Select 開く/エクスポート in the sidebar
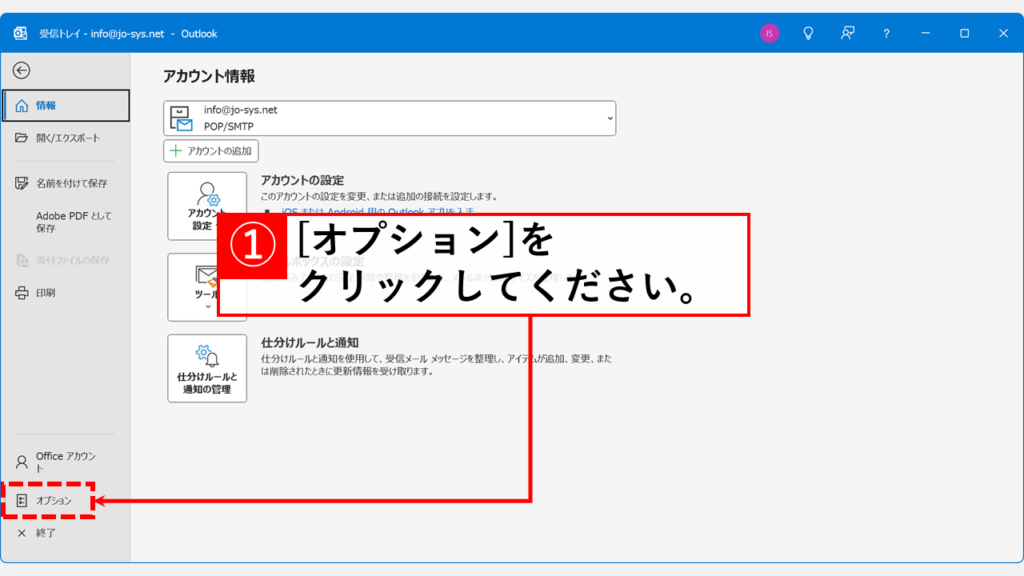The height and width of the screenshot is (576, 1024). pyautogui.click(x=66, y=138)
